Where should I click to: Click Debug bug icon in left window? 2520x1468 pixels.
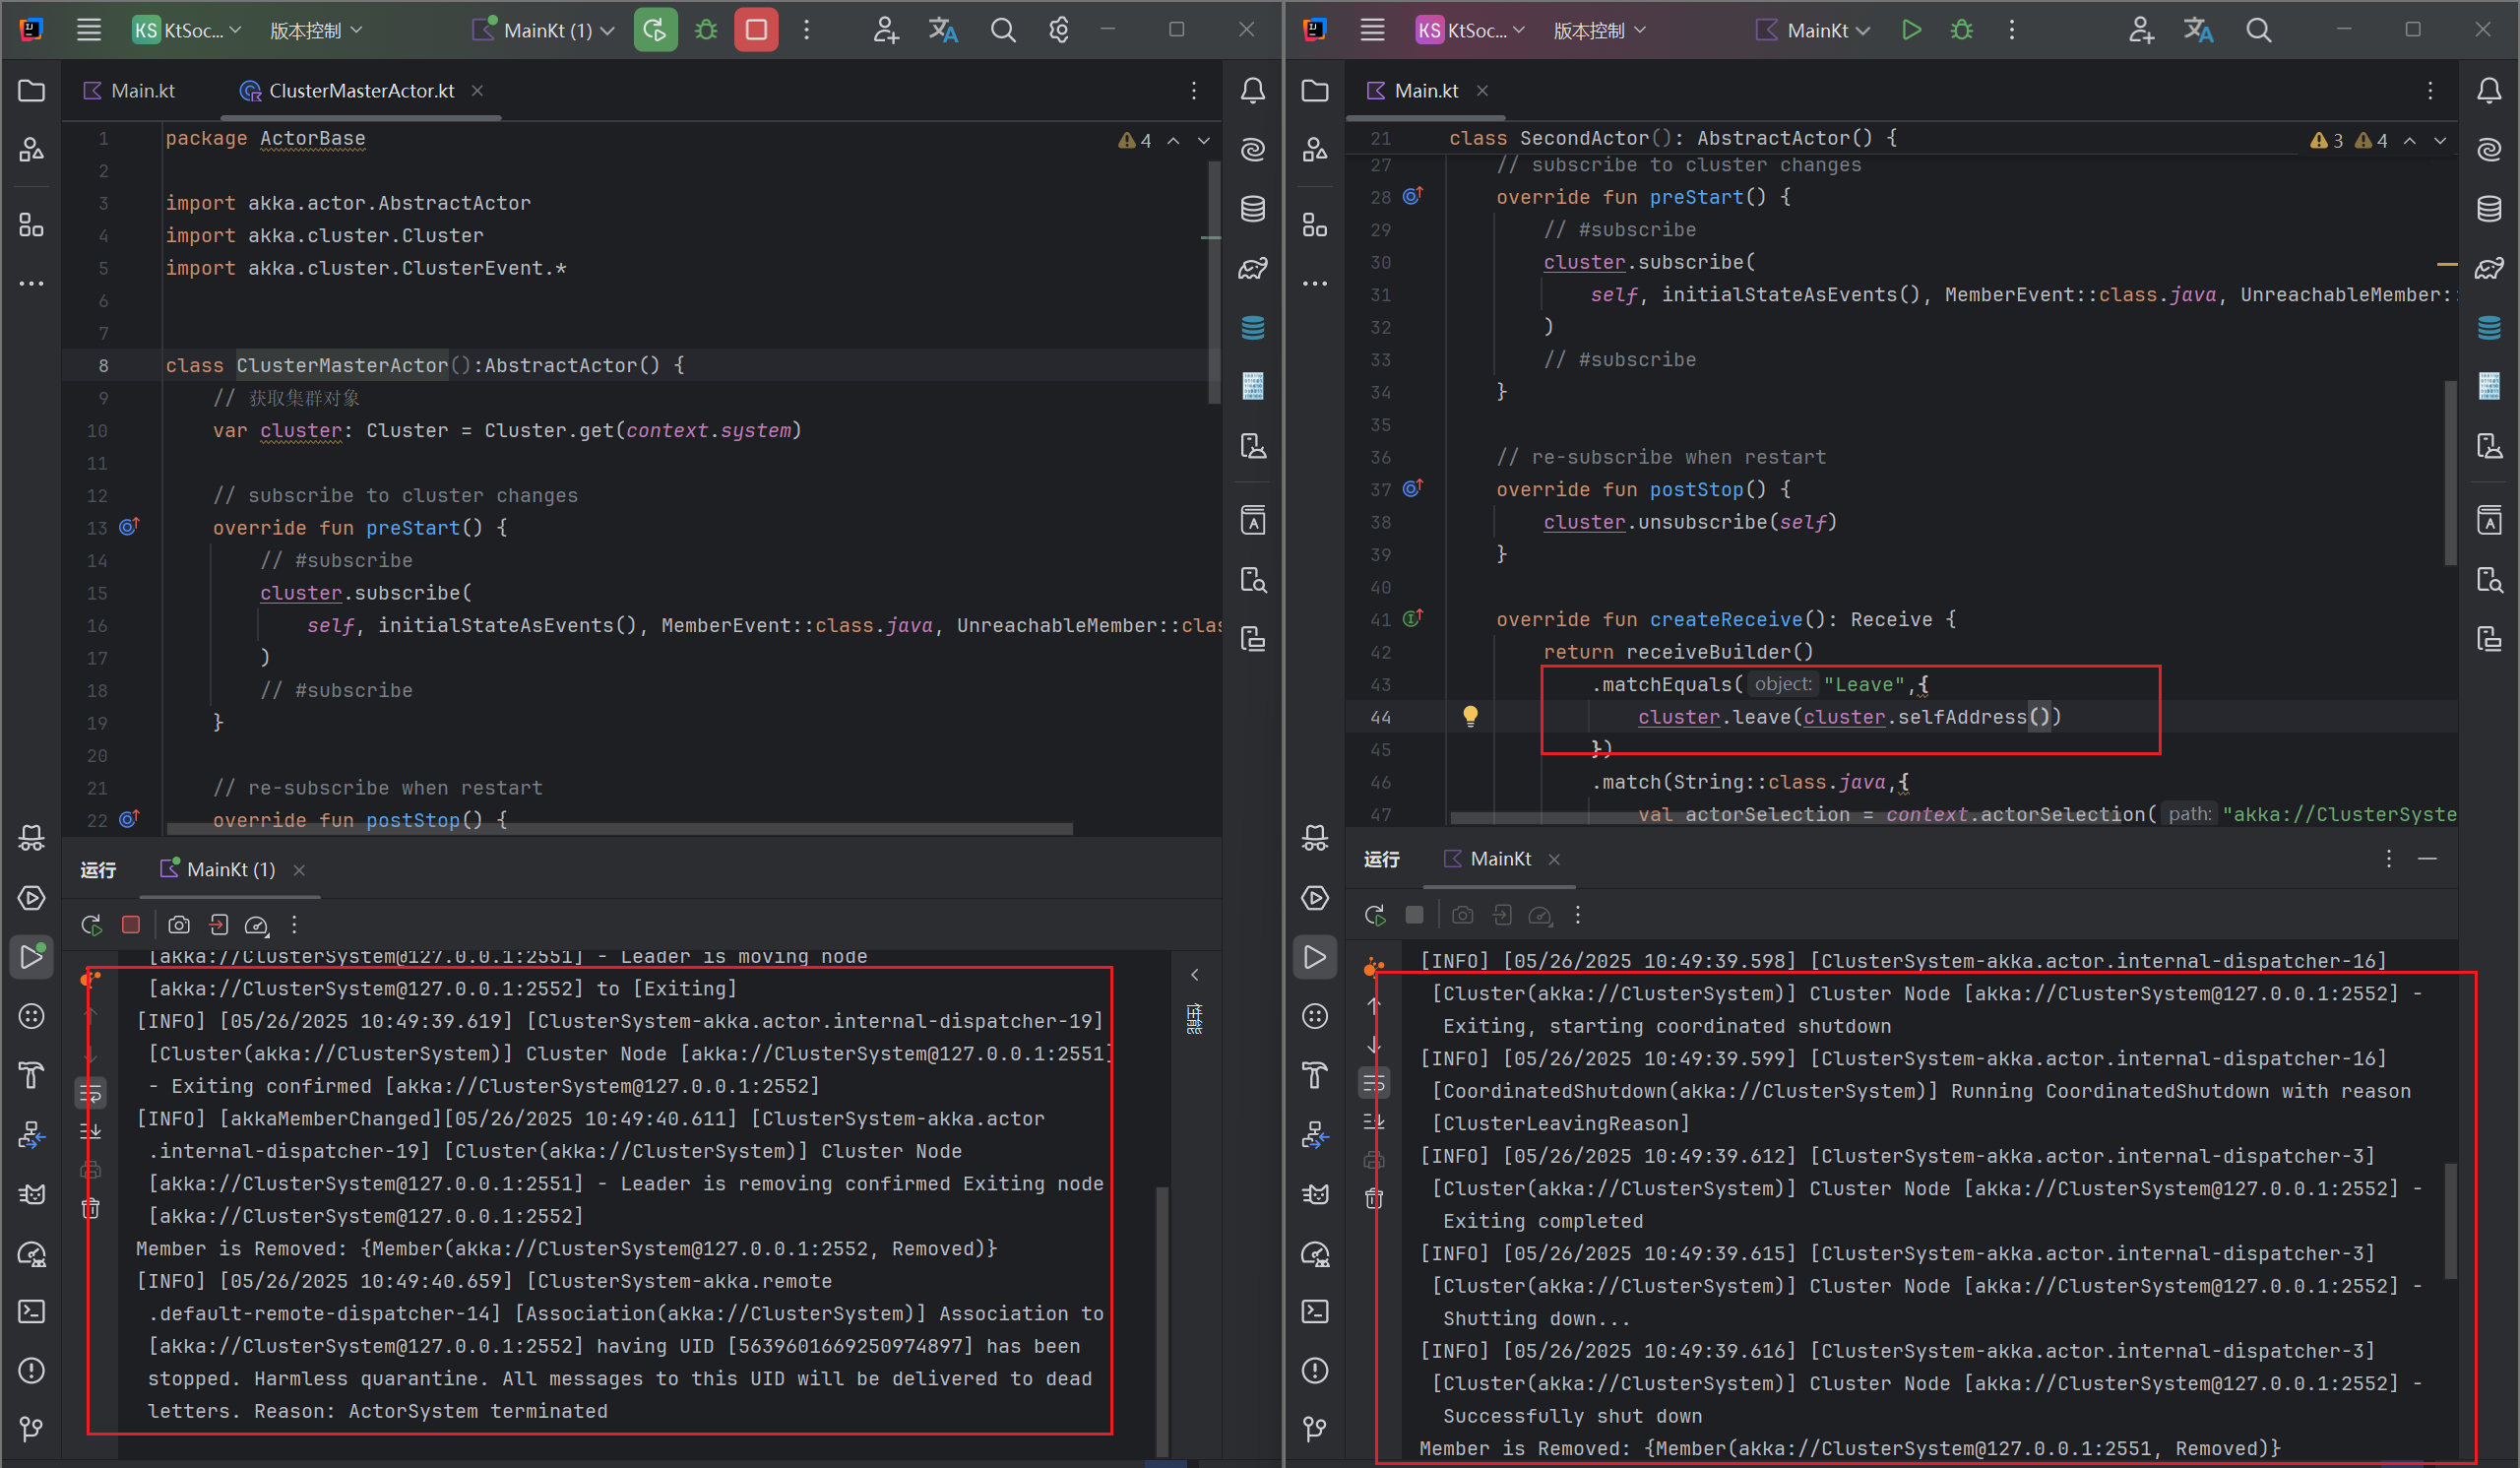(x=706, y=30)
